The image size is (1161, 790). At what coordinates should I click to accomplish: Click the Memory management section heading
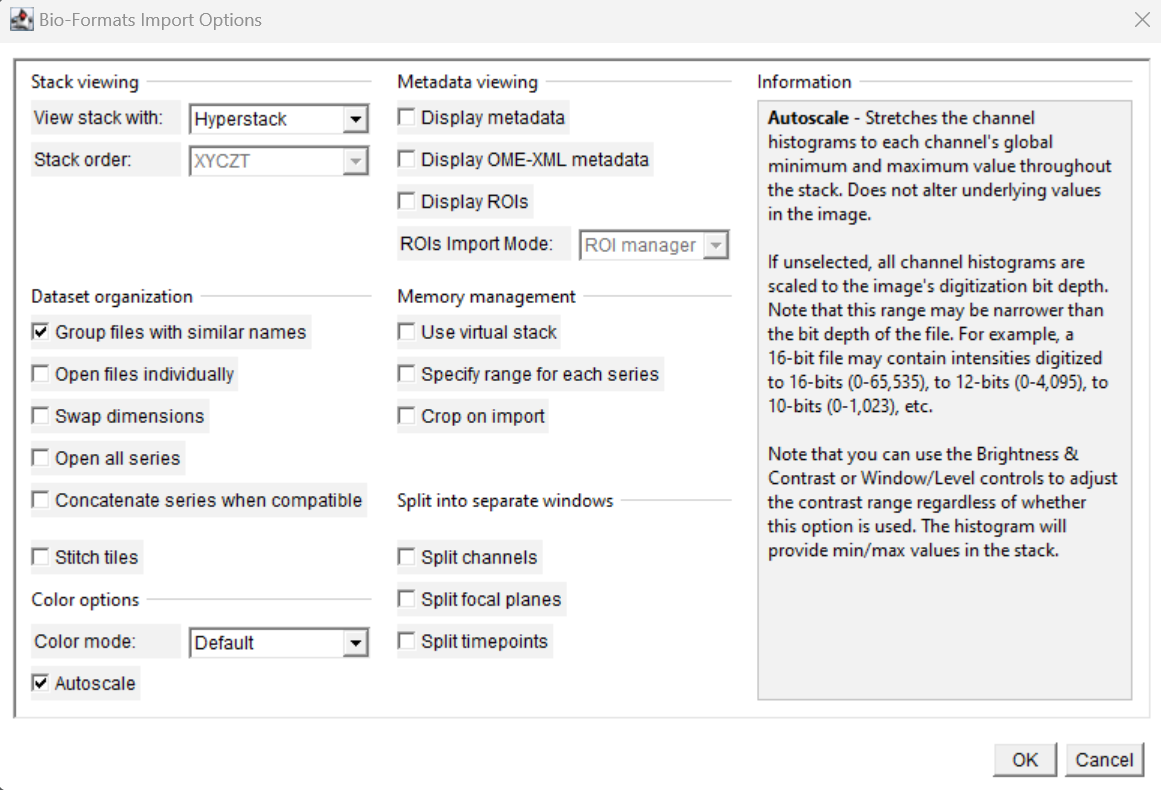(486, 297)
